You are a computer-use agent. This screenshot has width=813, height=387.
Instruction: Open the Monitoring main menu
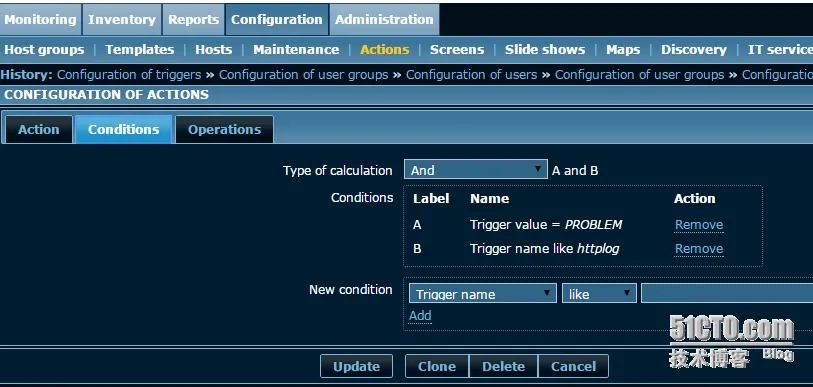pos(40,20)
